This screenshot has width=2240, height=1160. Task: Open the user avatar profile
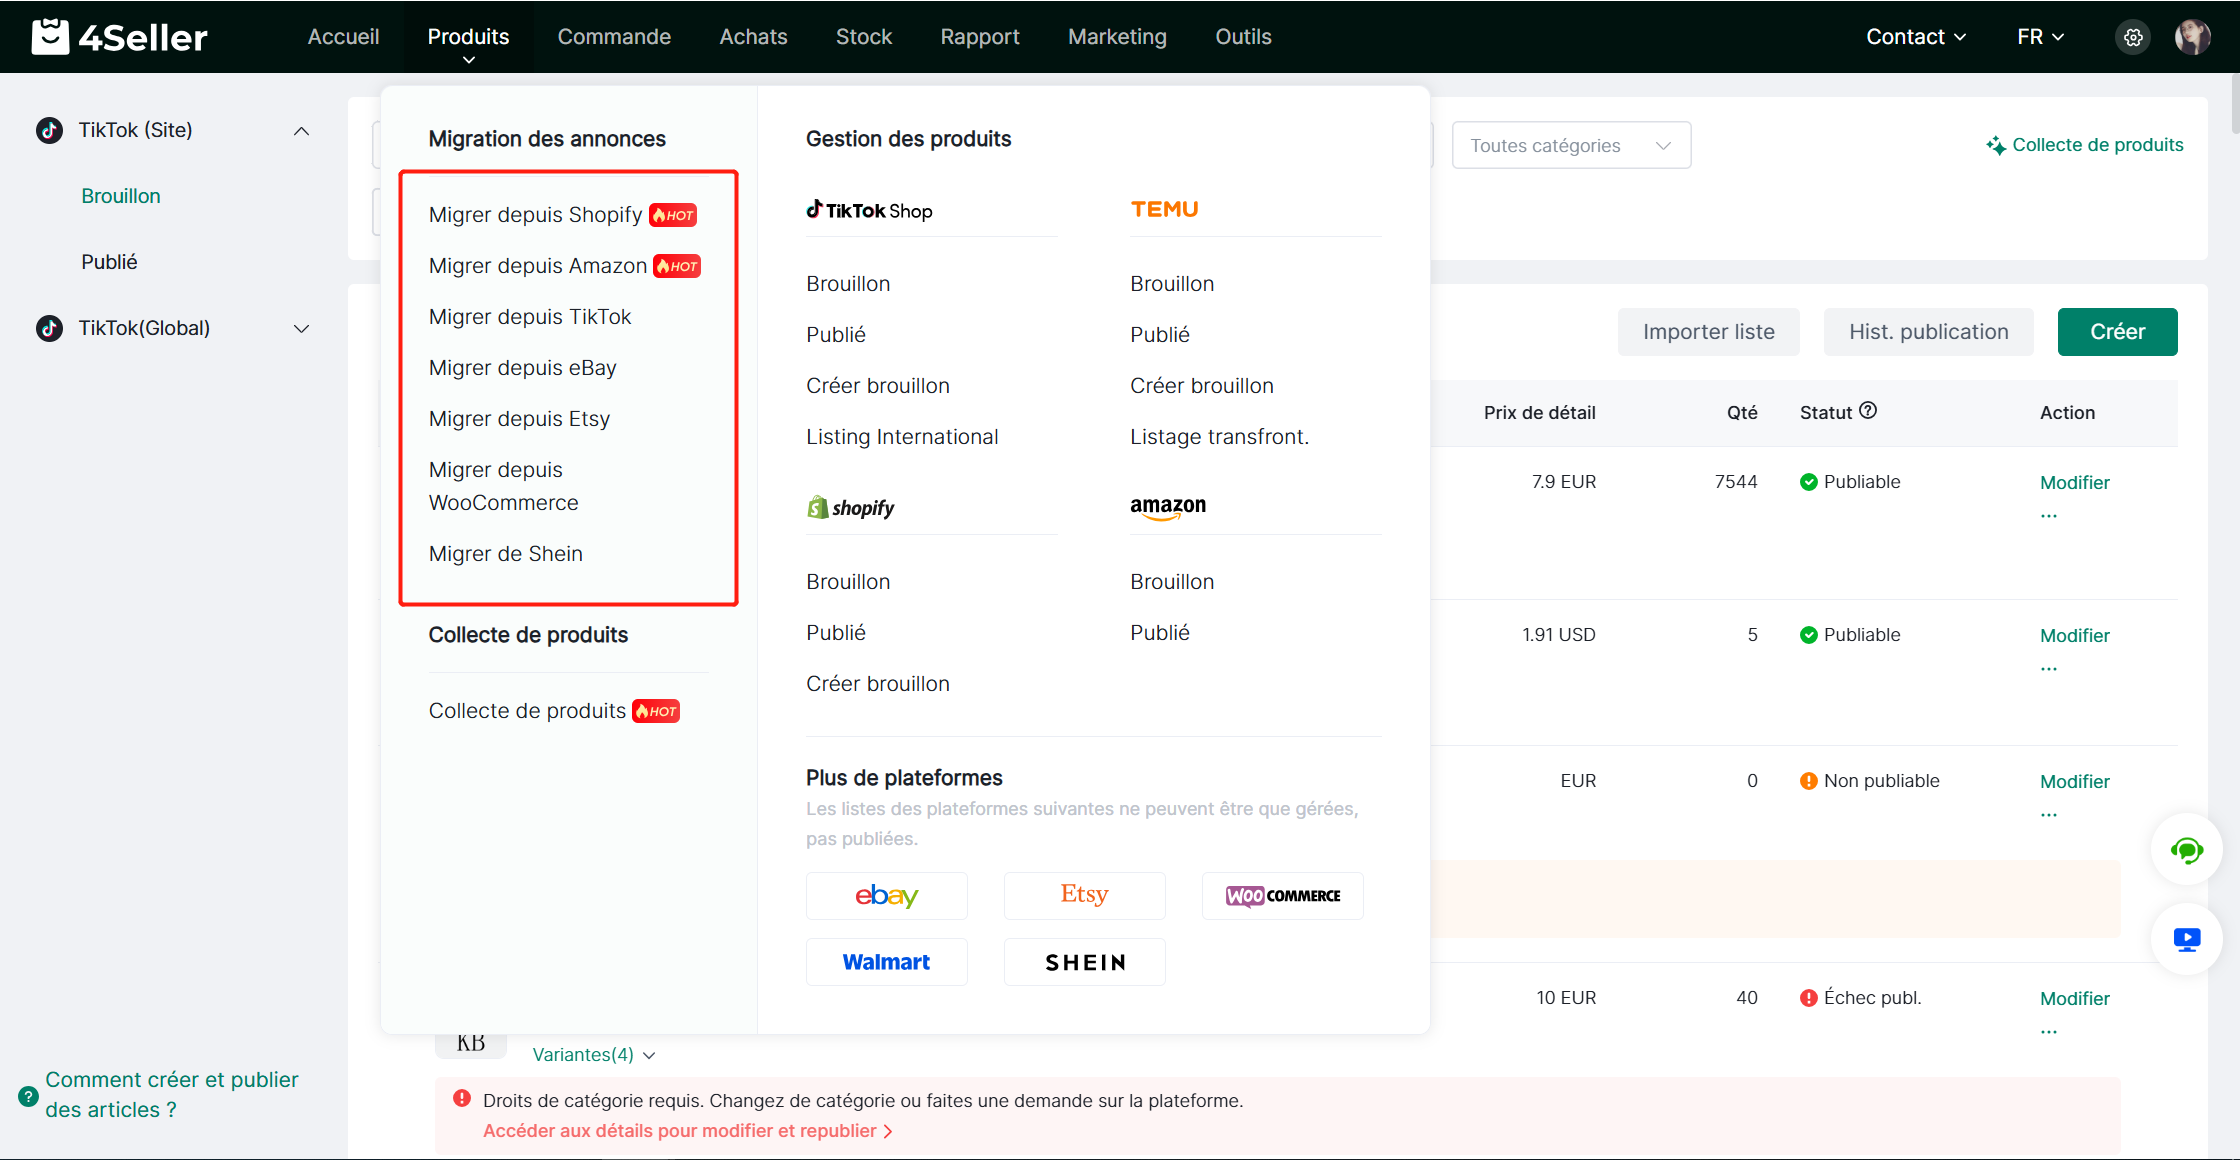(x=2192, y=37)
